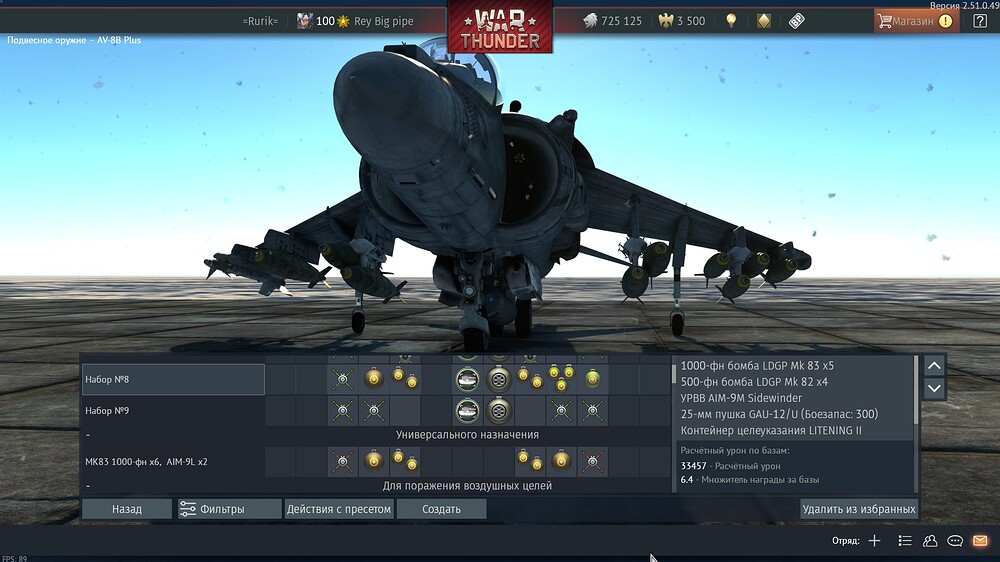
Task: Open the squad list icon
Action: coord(904,540)
